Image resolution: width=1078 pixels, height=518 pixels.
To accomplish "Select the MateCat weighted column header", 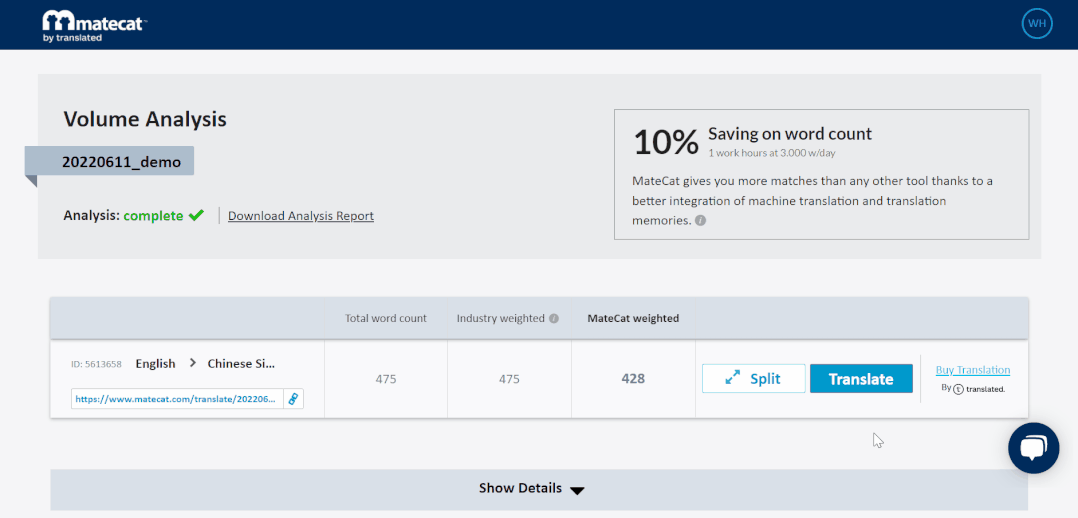I will (633, 319).
